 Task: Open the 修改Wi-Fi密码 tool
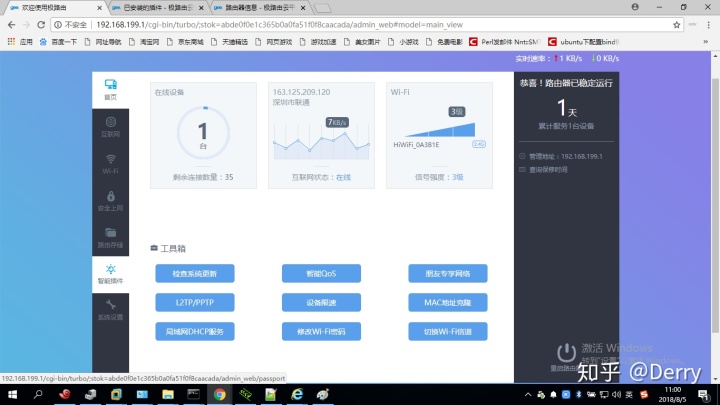321,332
